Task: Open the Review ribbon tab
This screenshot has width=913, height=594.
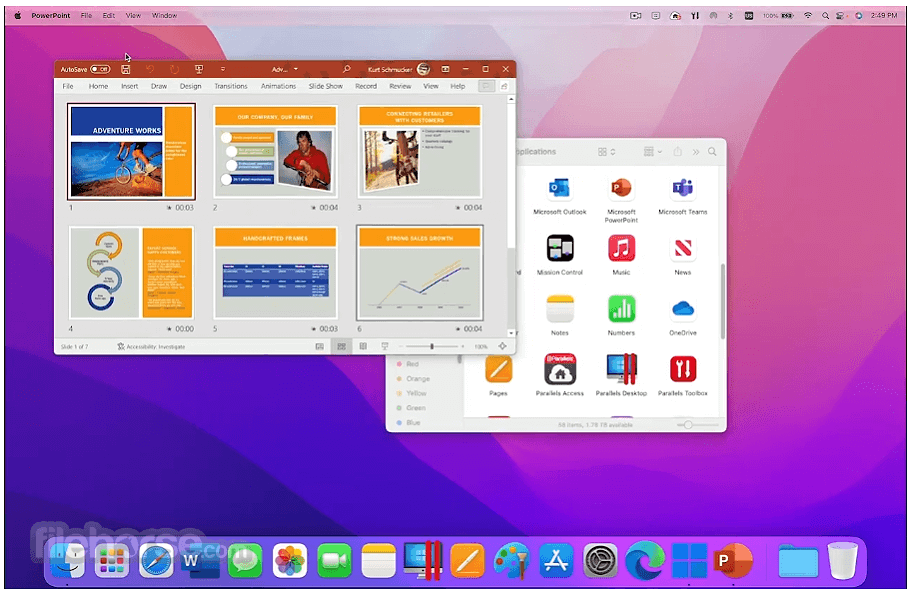Action: click(x=400, y=86)
